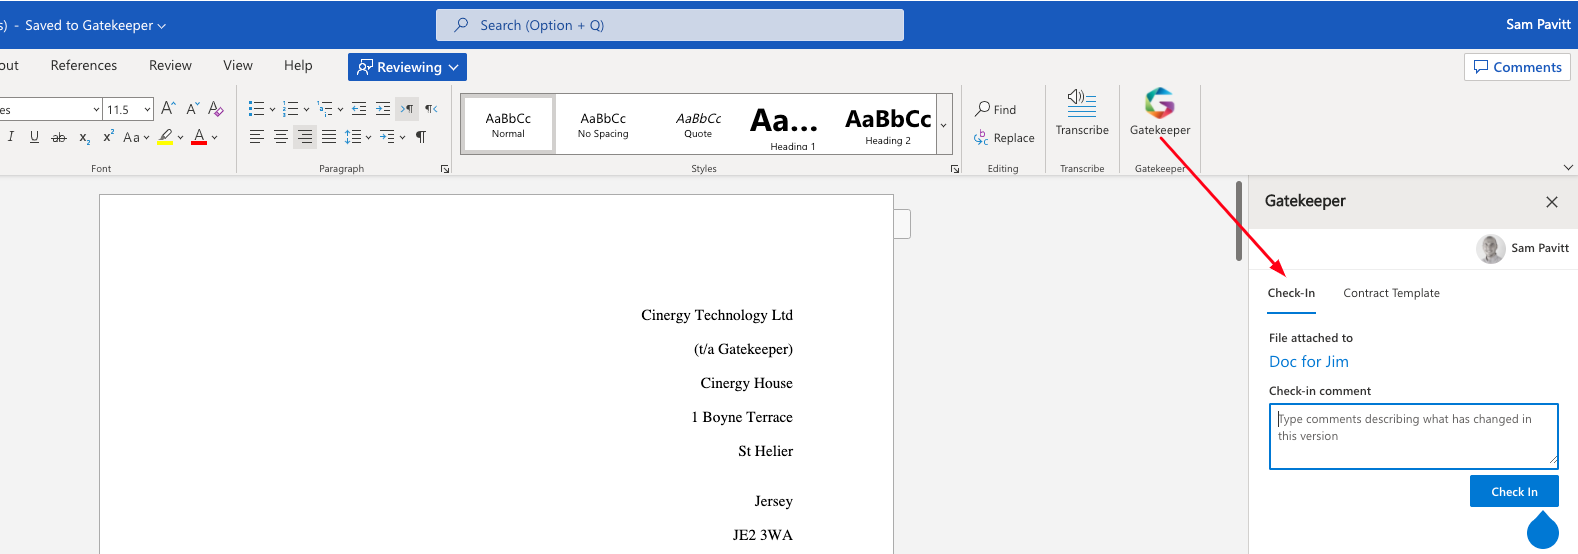This screenshot has height=554, width=1578.
Task: Apply the Quote style
Action: pyautogui.click(x=698, y=124)
